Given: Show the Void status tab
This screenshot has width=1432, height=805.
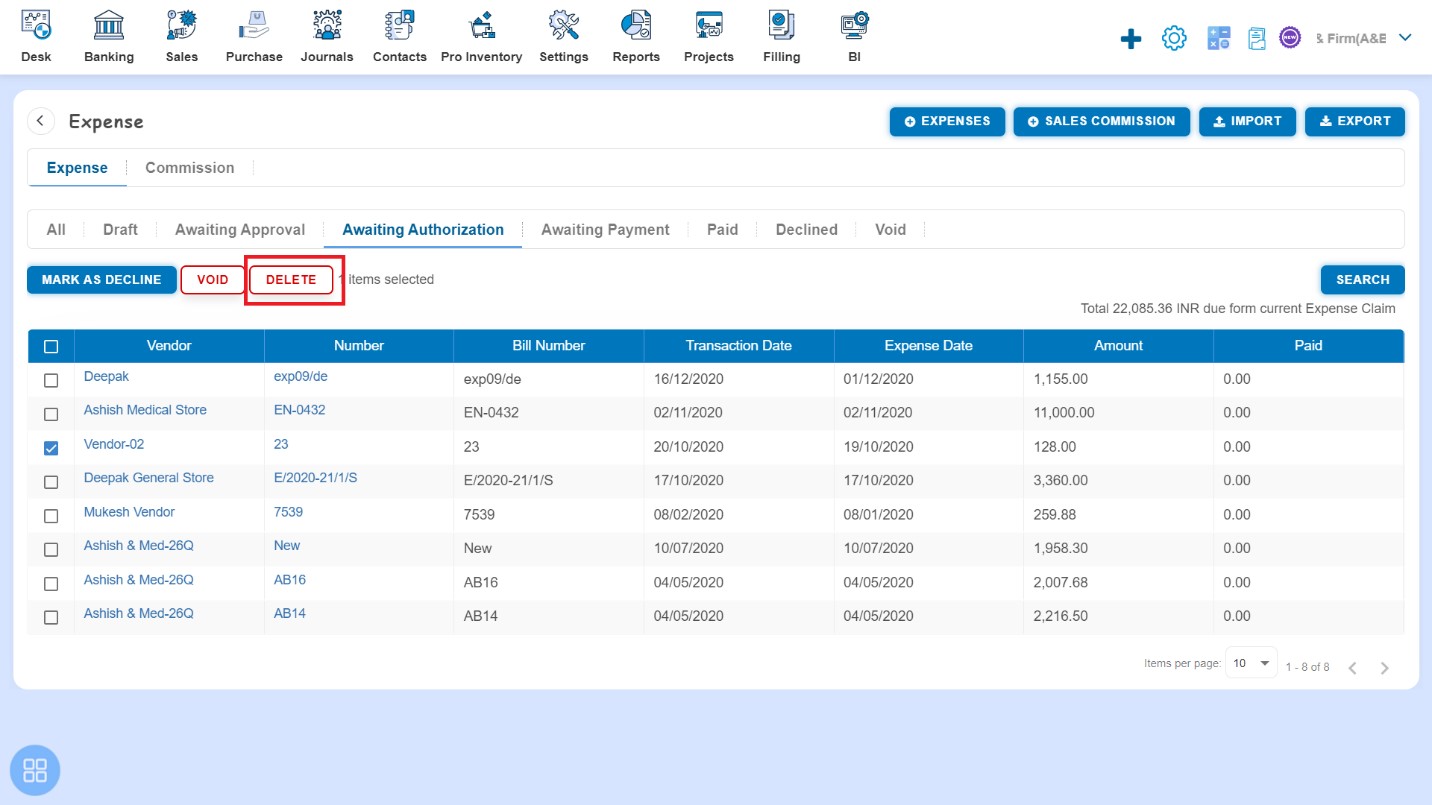Looking at the screenshot, I should 890,229.
